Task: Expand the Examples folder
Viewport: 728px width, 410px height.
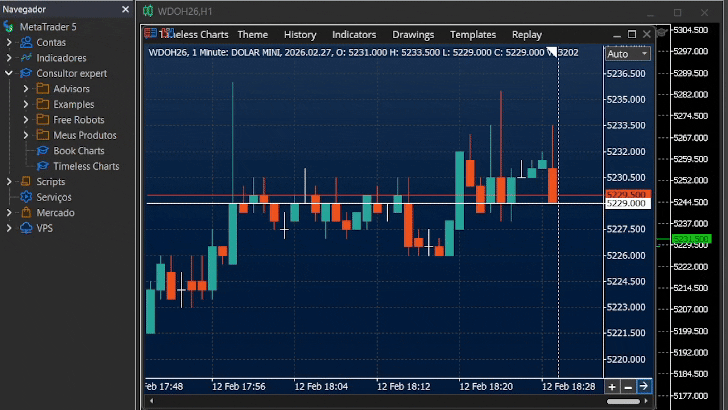Action: pyautogui.click(x=26, y=104)
